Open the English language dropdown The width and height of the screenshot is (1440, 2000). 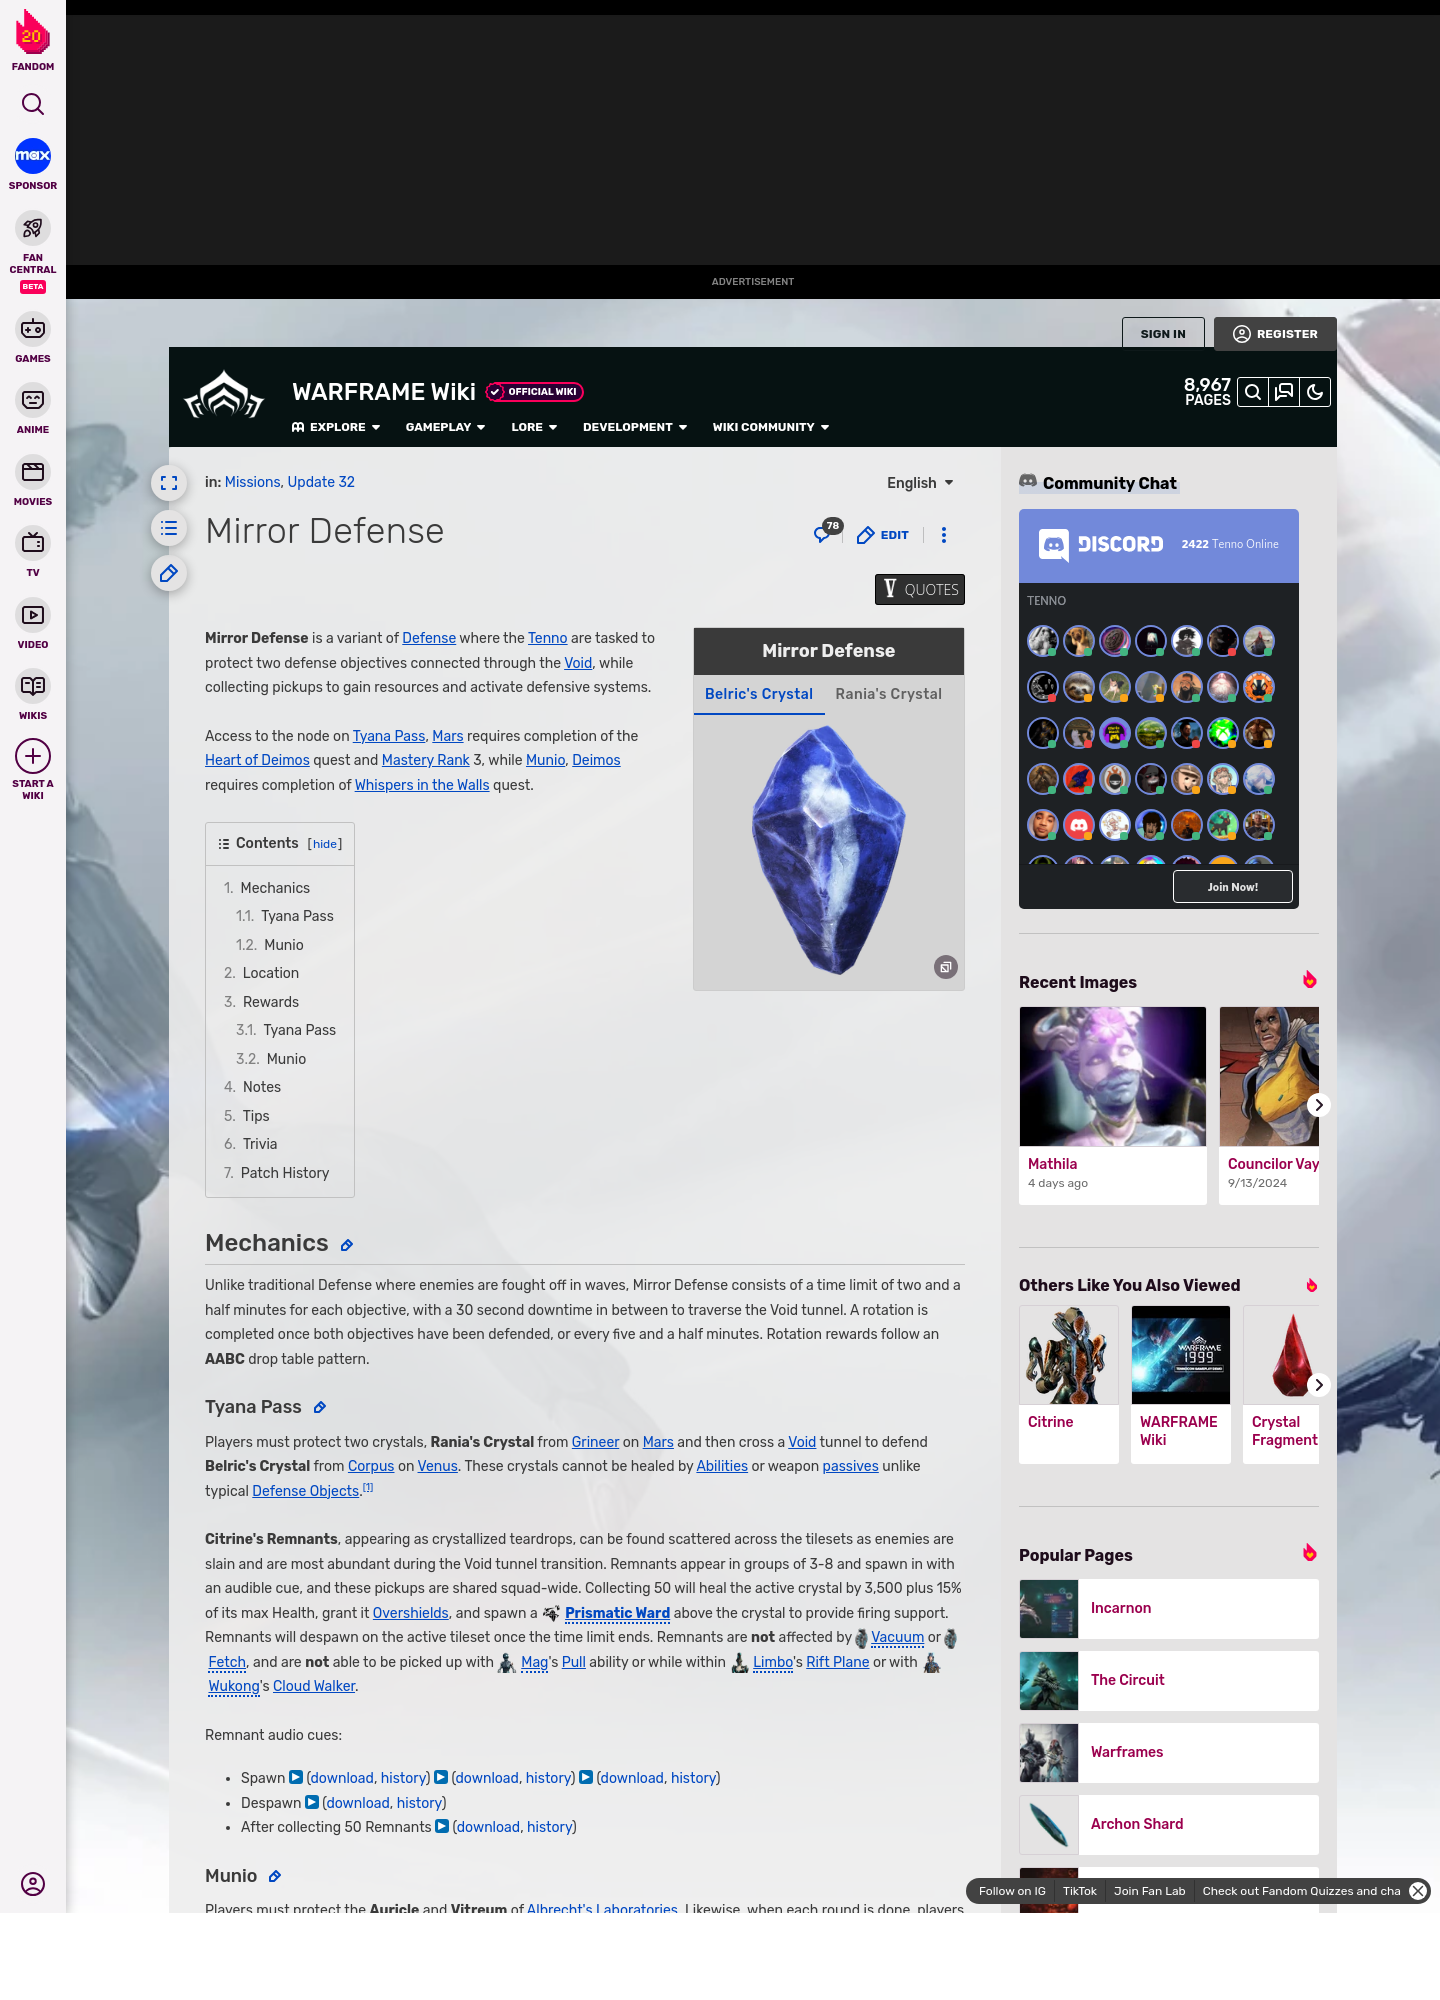coord(920,483)
